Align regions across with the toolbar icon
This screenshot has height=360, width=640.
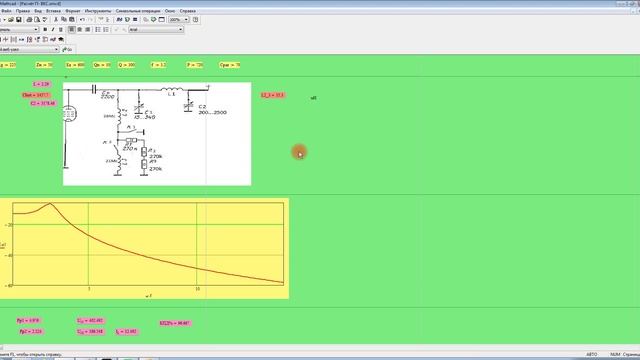100,20
